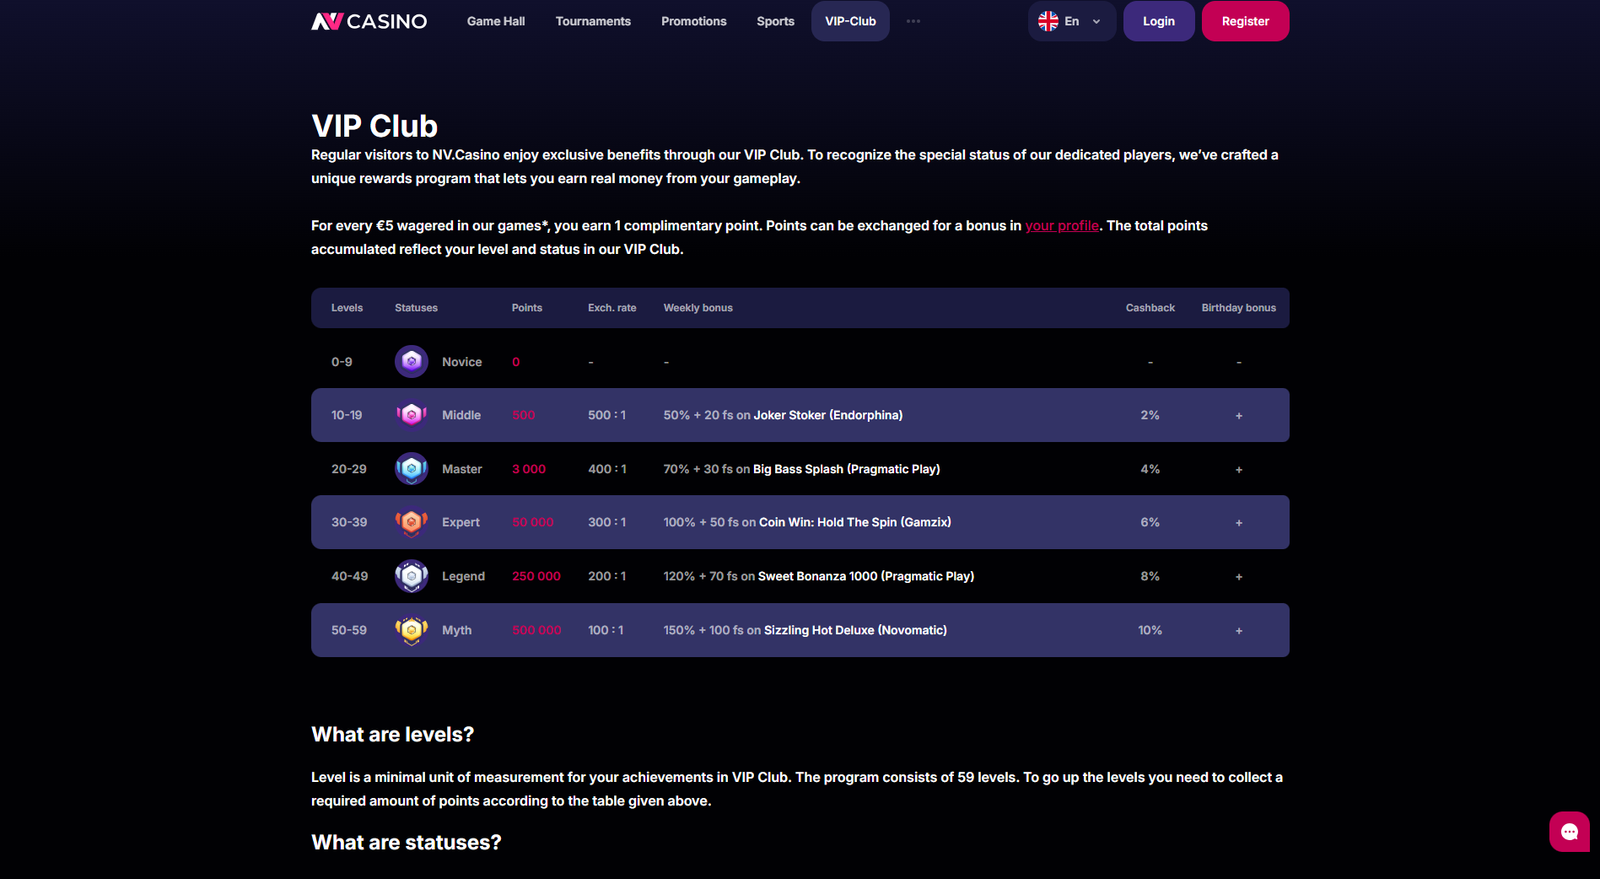Click the Sizzling Hot Deluxe weekly bonus text
This screenshot has height=879, width=1600.
(855, 630)
